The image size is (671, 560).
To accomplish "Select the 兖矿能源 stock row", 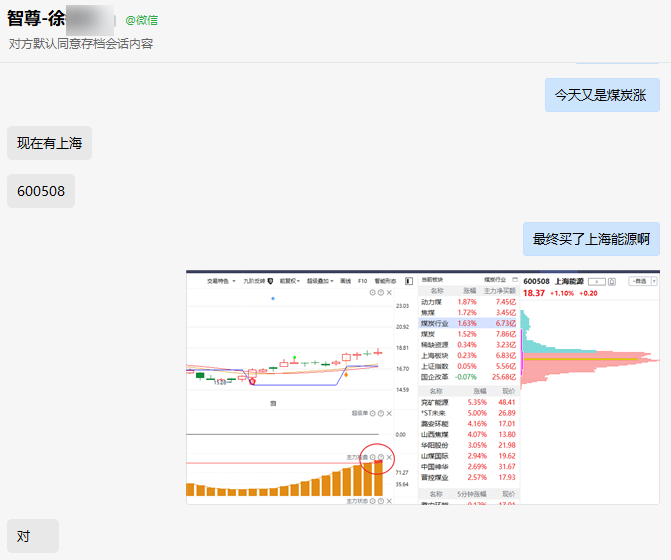I will point(469,402).
